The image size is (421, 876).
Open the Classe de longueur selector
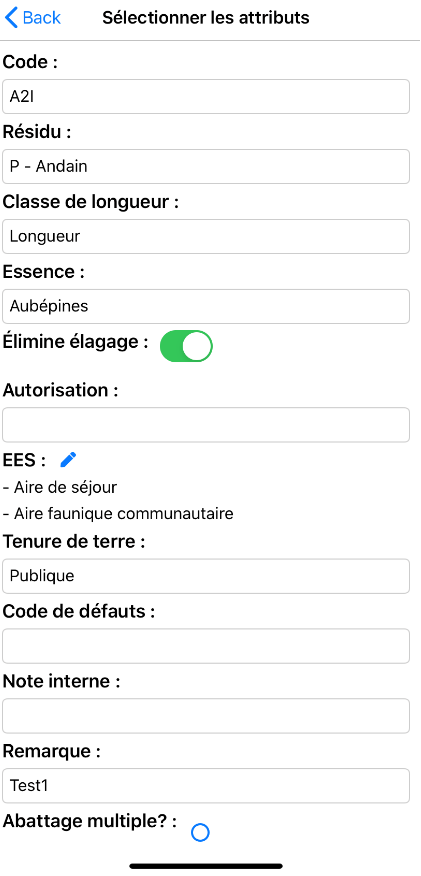pyautogui.click(x=206, y=236)
